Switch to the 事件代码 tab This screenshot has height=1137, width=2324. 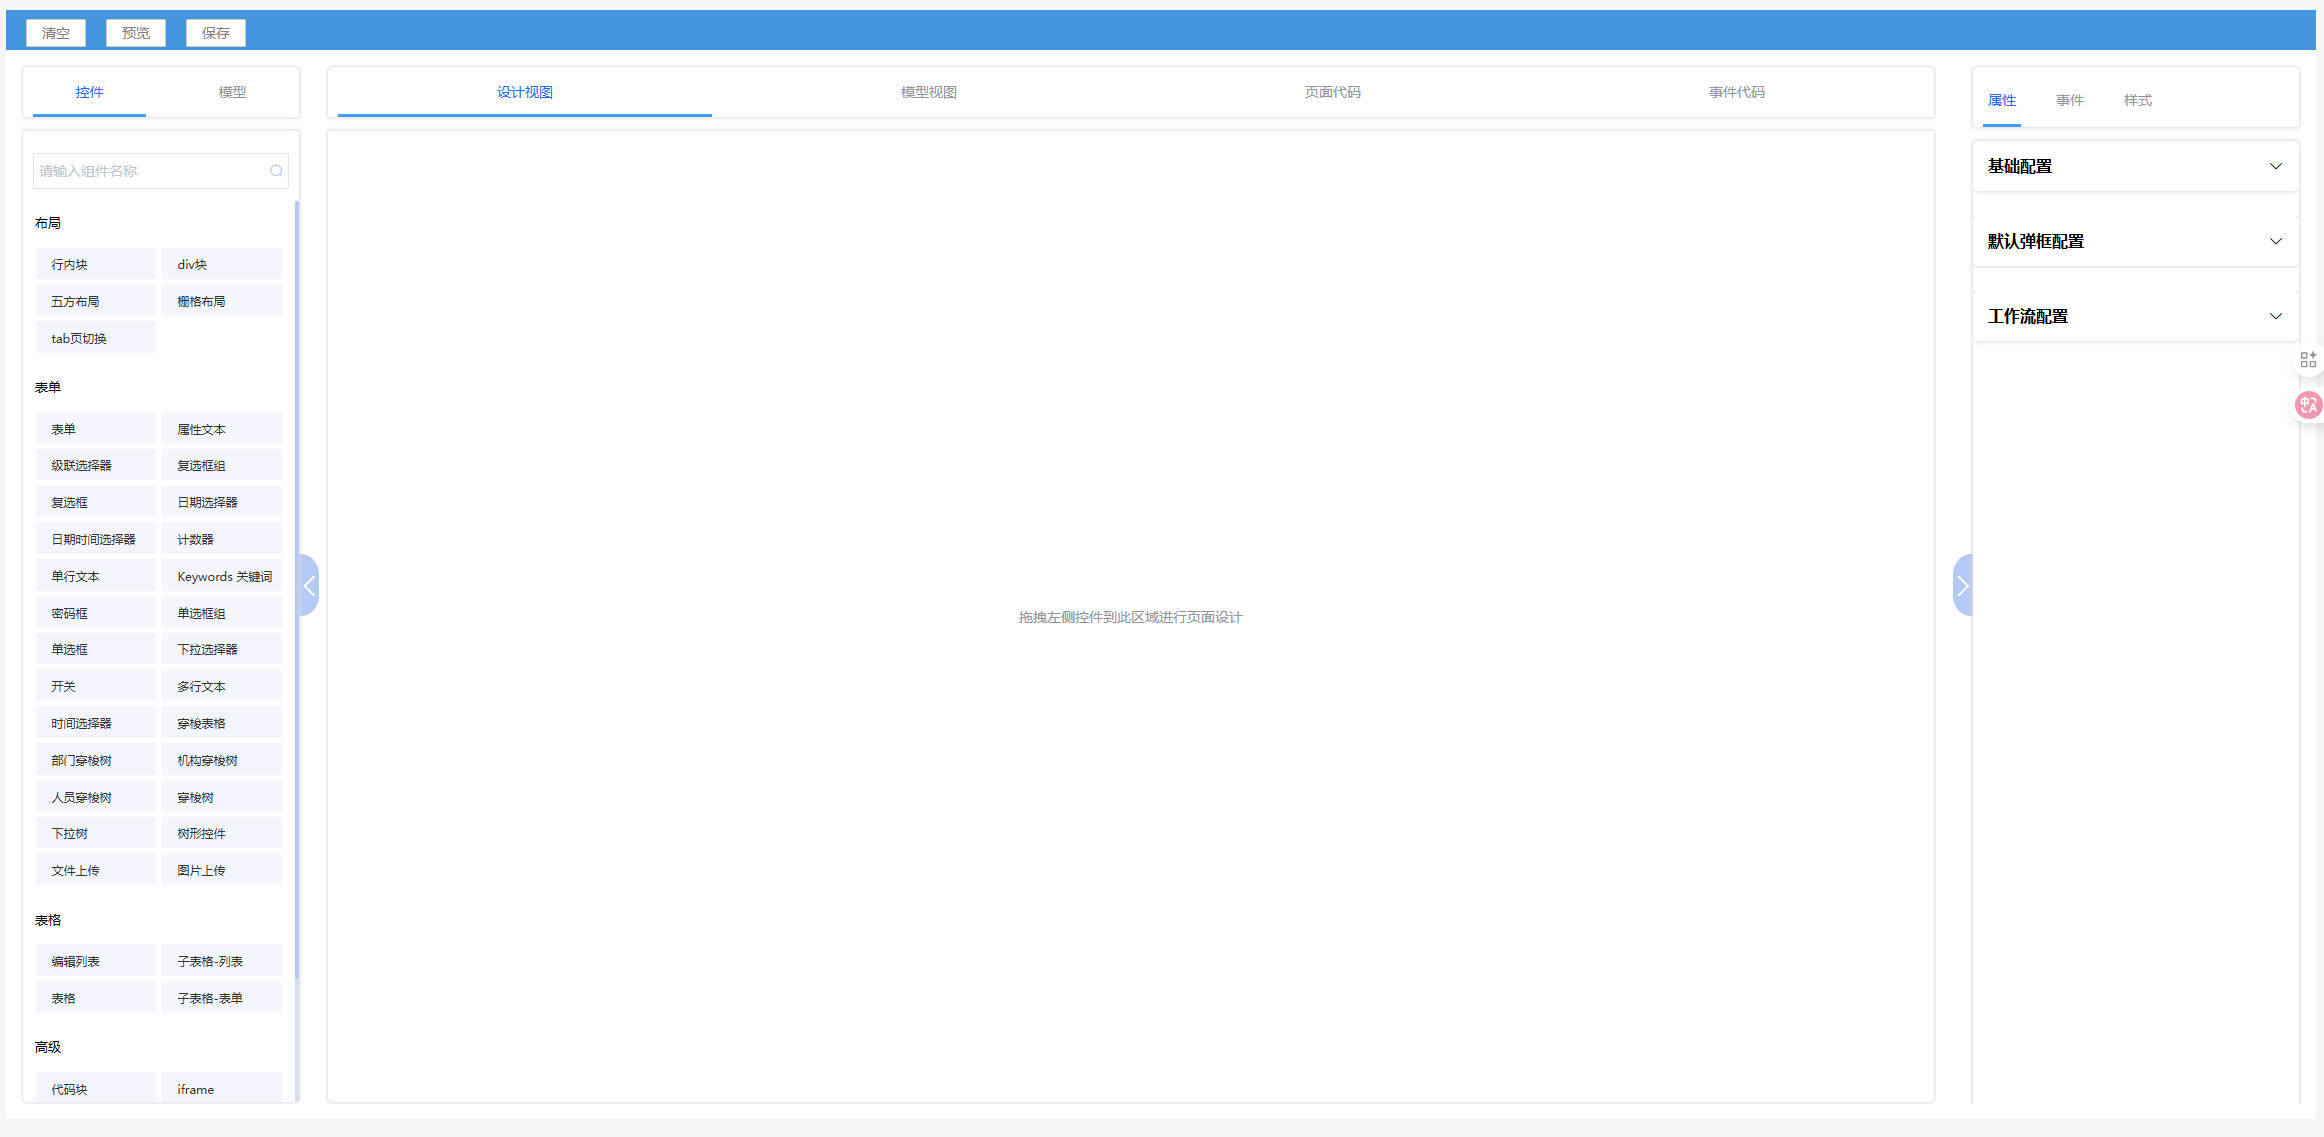(1736, 92)
